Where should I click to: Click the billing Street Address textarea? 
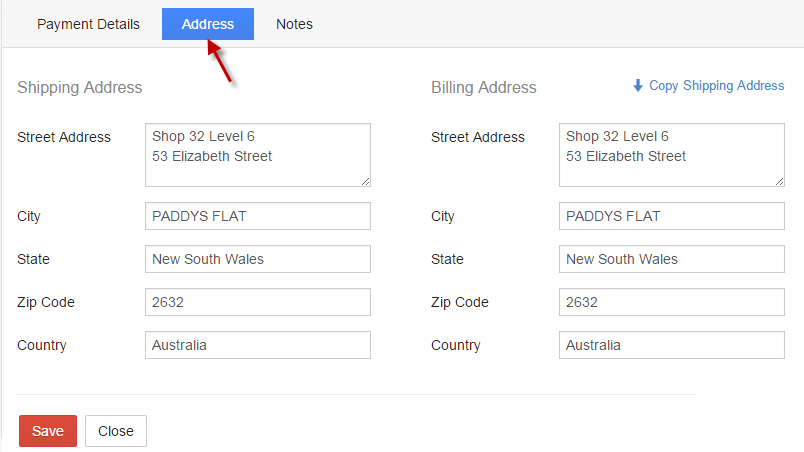point(672,155)
